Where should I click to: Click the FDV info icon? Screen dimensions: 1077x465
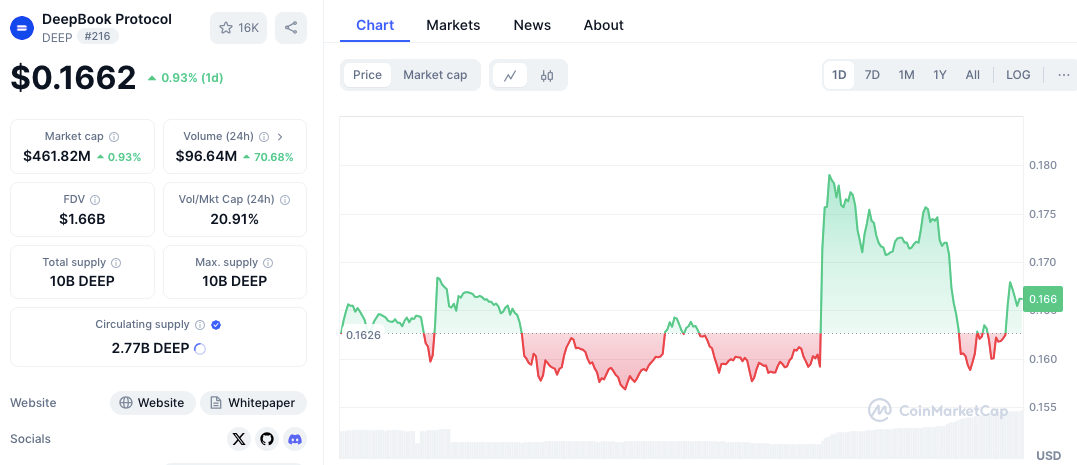[95, 200]
